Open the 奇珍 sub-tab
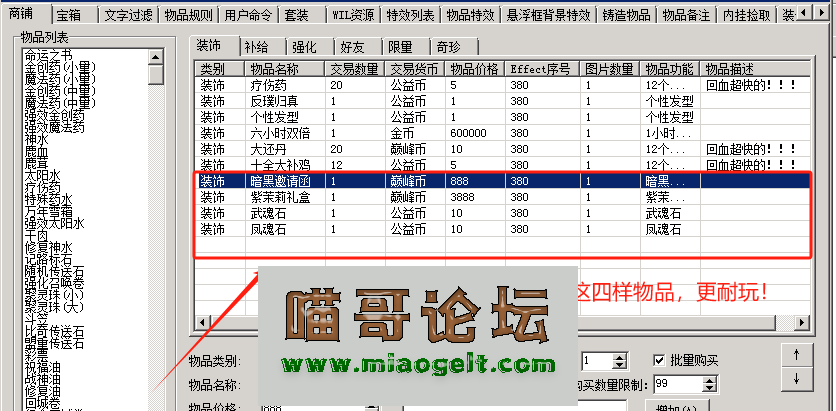 point(449,47)
